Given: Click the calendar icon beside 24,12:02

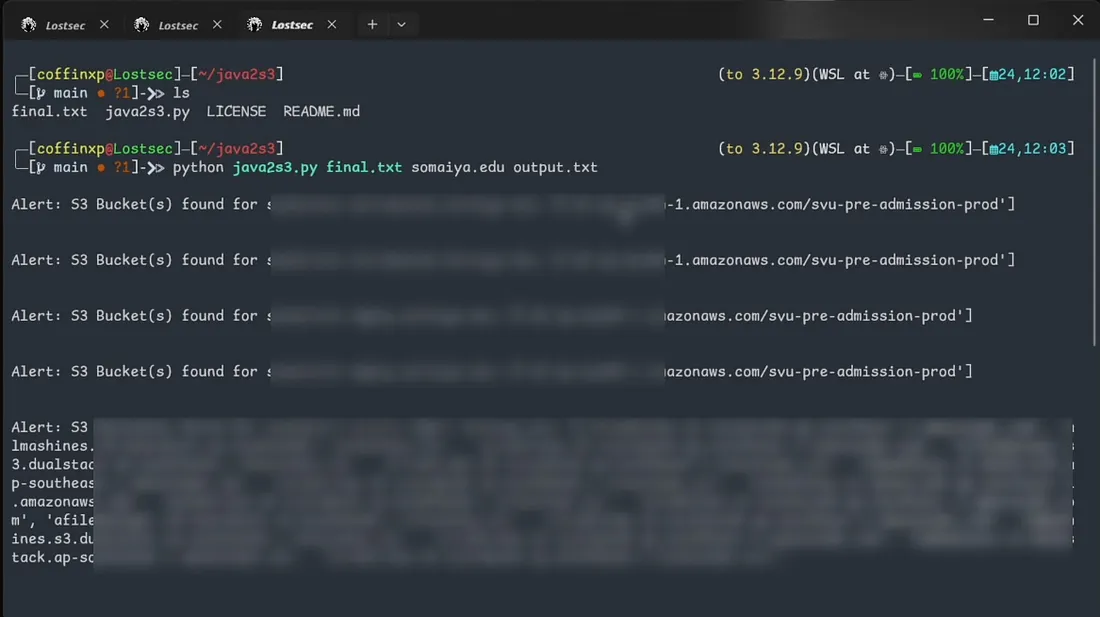Looking at the screenshot, I should click(x=993, y=75).
